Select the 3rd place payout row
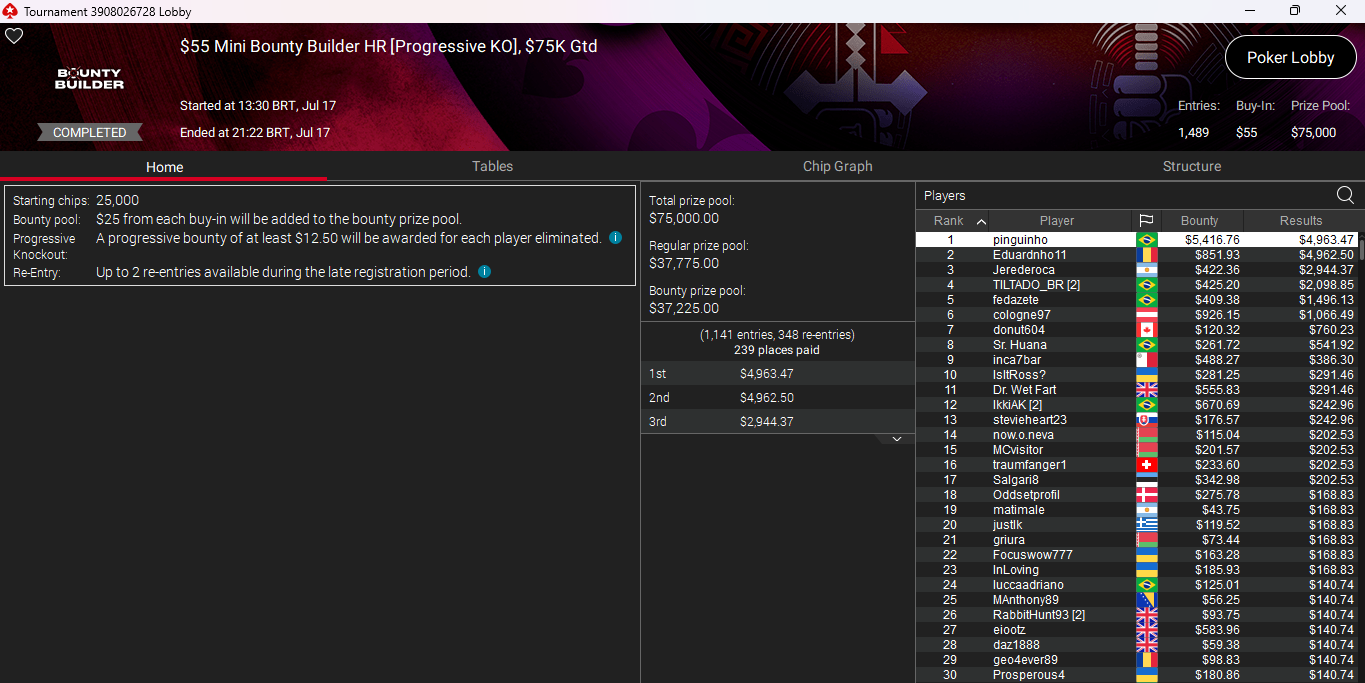The height and width of the screenshot is (683, 1365). pyautogui.click(x=777, y=421)
